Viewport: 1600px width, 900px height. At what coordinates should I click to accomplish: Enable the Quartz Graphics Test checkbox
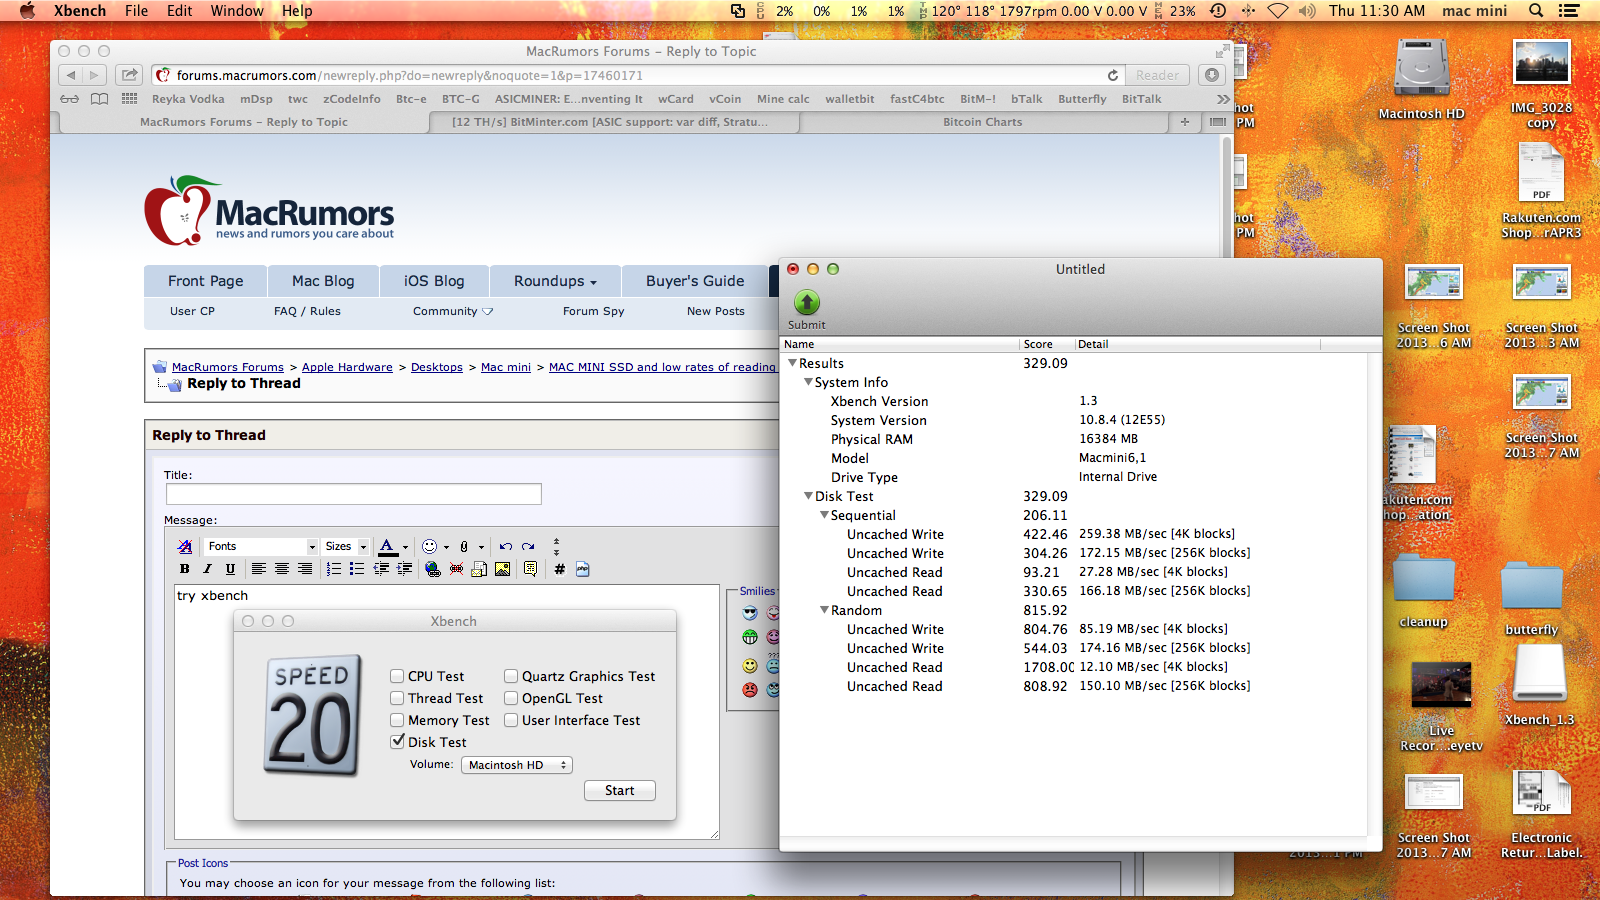point(511,676)
